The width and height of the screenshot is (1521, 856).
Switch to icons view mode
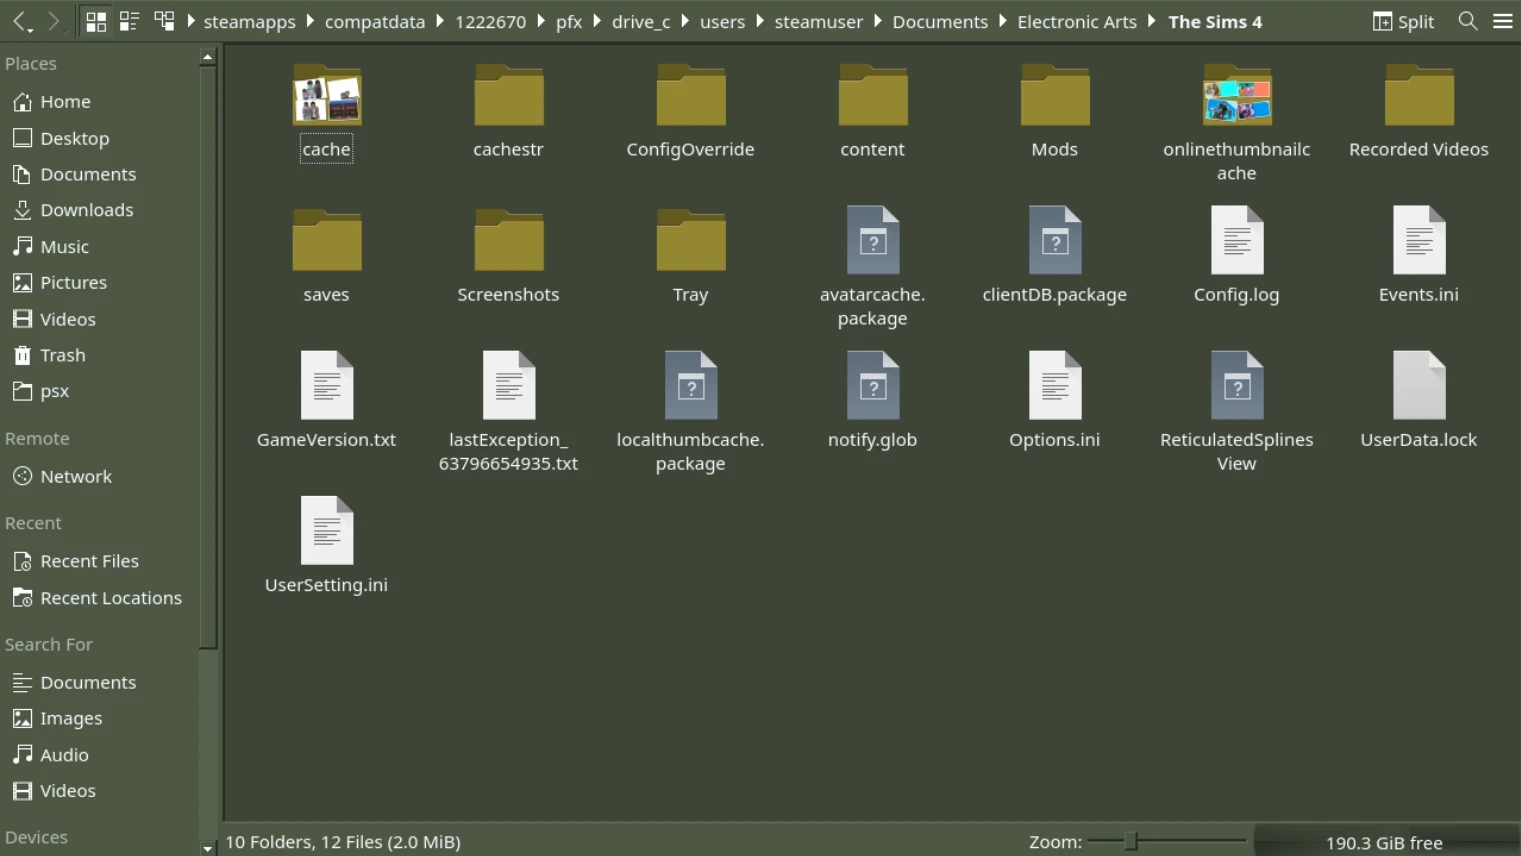tap(96, 21)
